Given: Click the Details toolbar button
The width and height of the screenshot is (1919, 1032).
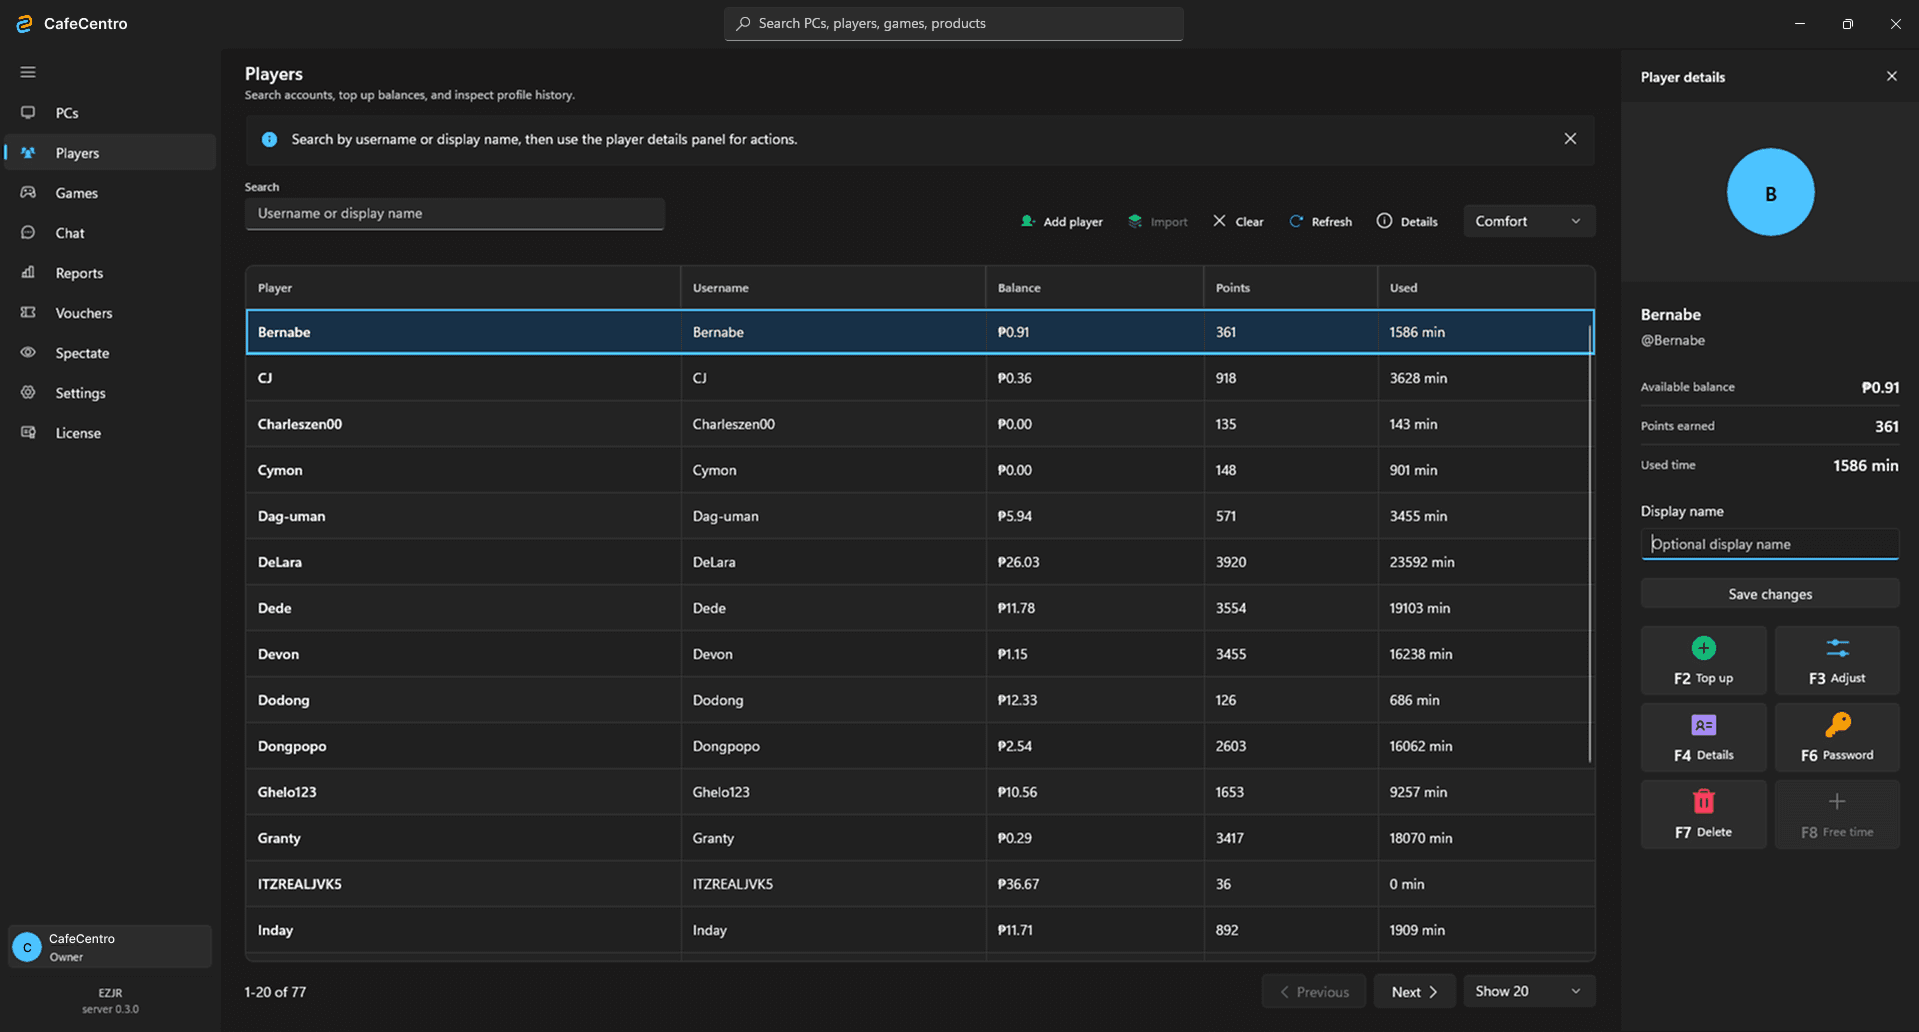Looking at the screenshot, I should 1407,221.
